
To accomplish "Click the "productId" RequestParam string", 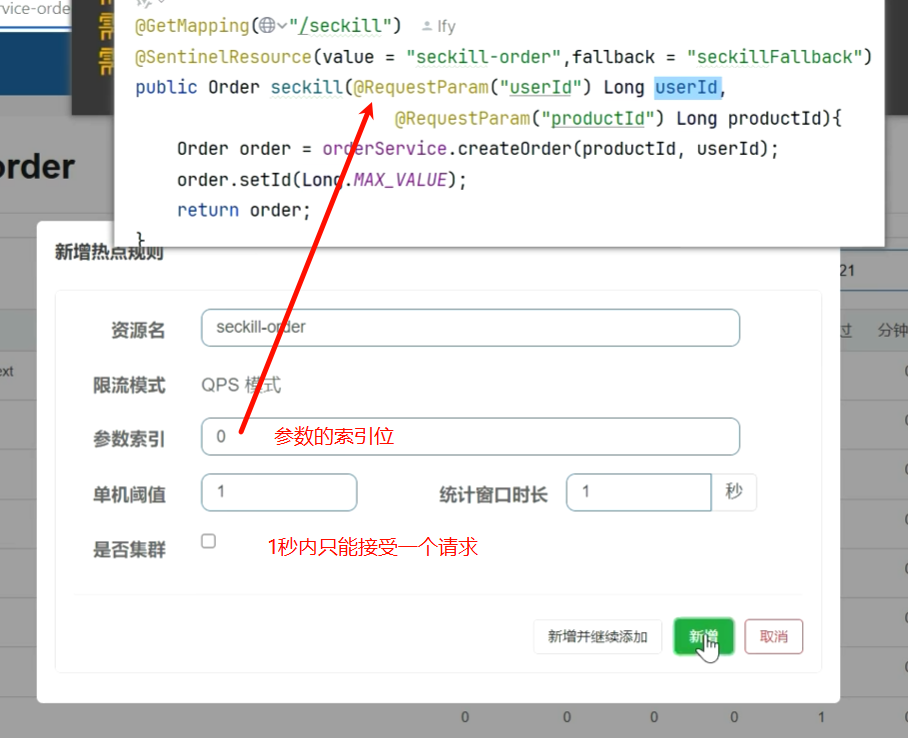I will pos(598,118).
